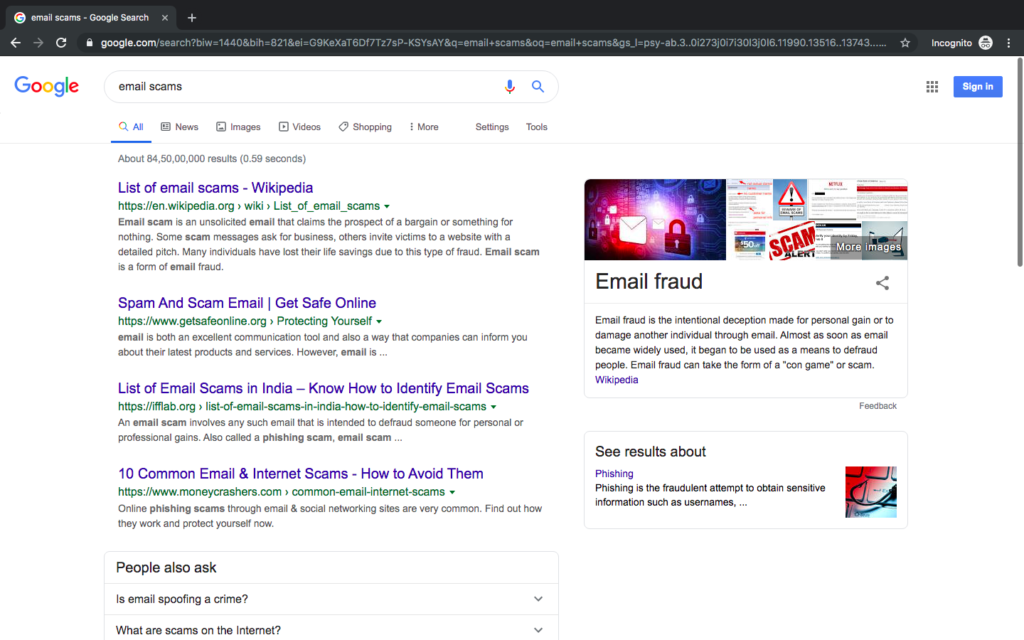This screenshot has width=1024, height=640.
Task: Open 'List of Email Scams in India' result
Action: click(323, 389)
